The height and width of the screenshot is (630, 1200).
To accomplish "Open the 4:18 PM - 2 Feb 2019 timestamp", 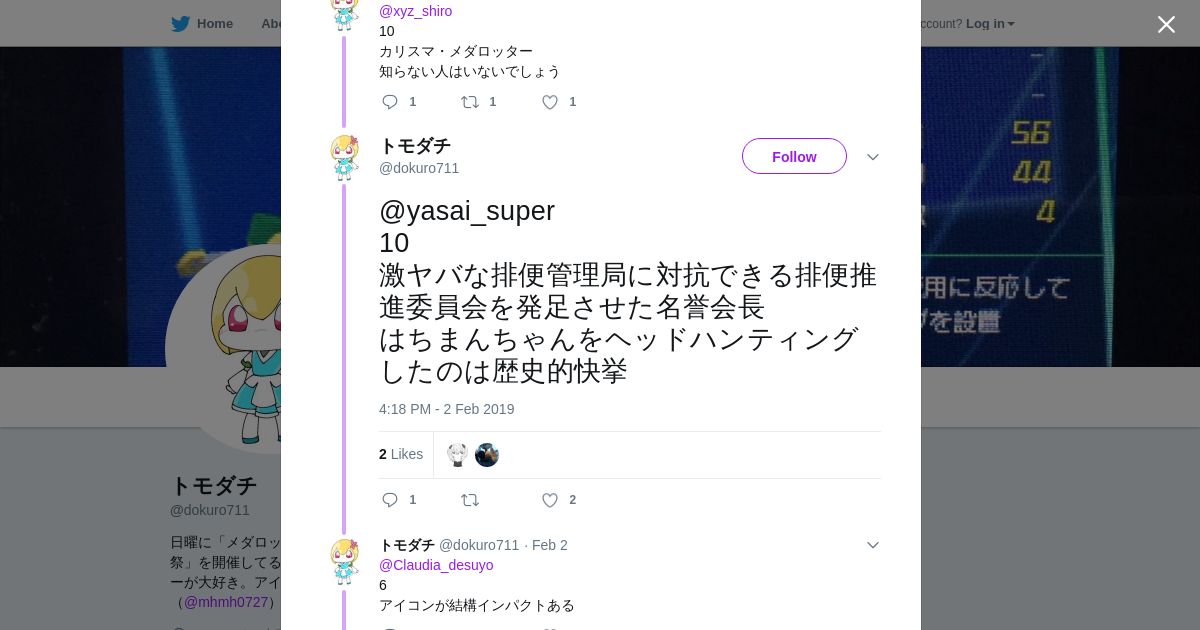I will click(x=447, y=409).
